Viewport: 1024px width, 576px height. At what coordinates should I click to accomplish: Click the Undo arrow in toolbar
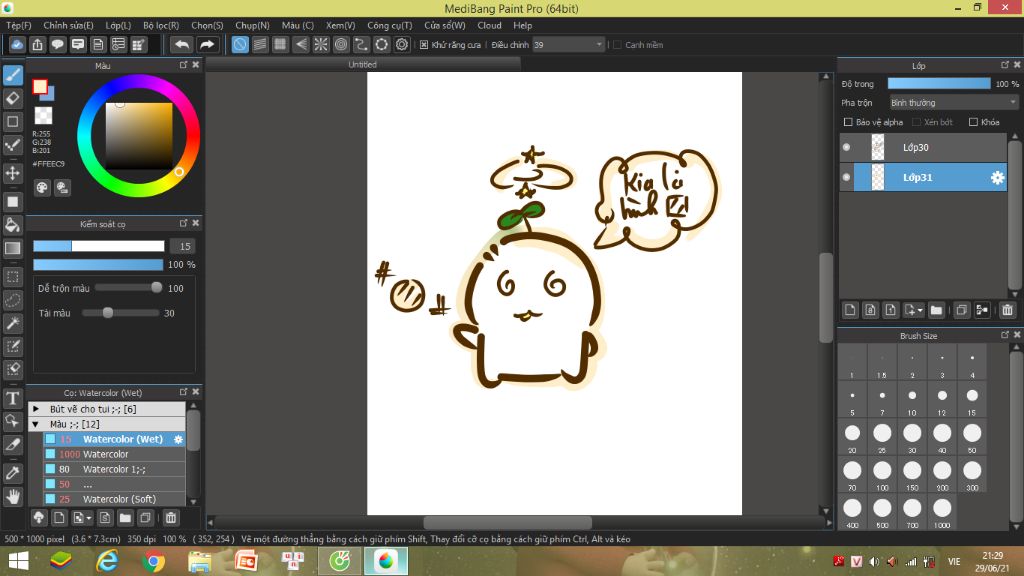pos(182,44)
